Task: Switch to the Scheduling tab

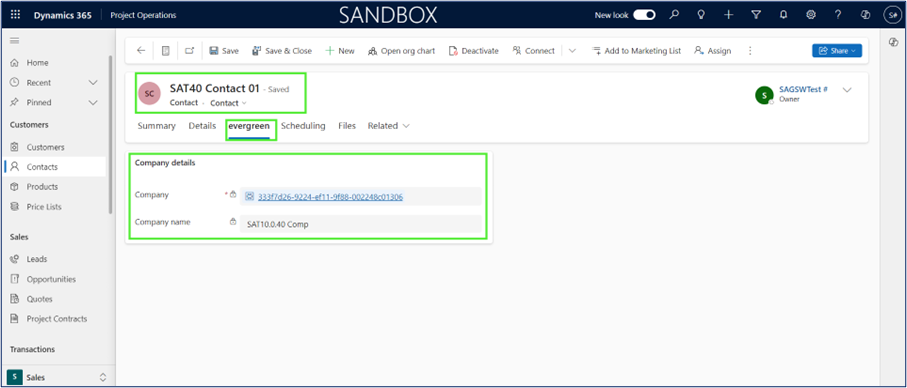Action: pos(303,125)
